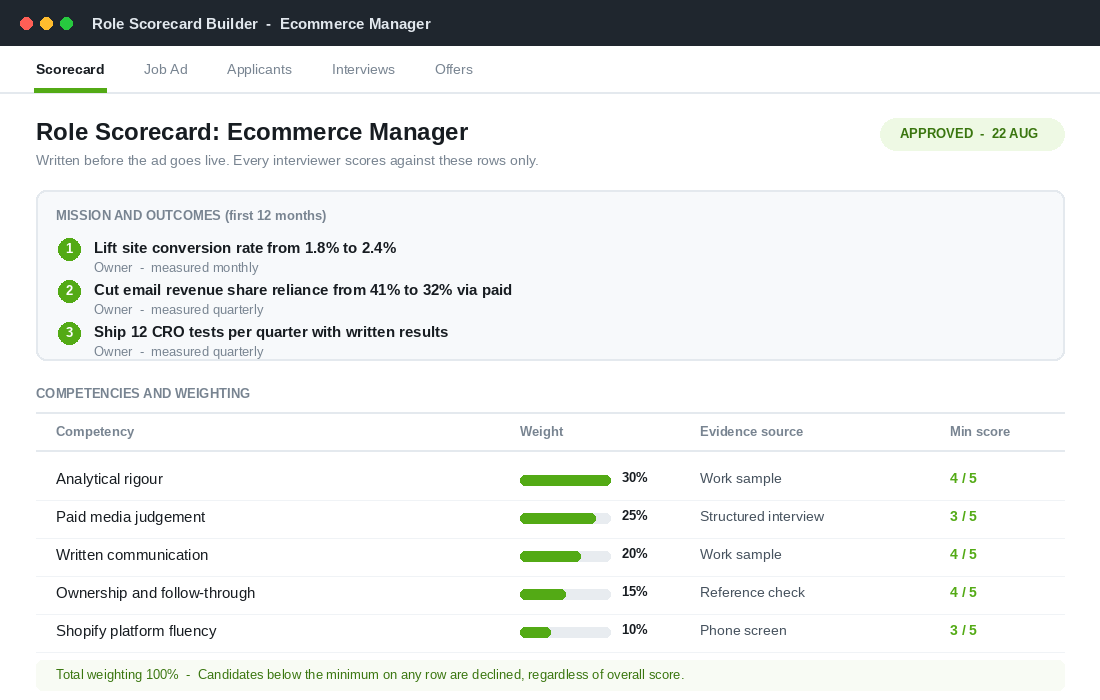Image resolution: width=1100 pixels, height=700 pixels.
Task: Click the Paid media judgement weight bar
Action: 565,518
